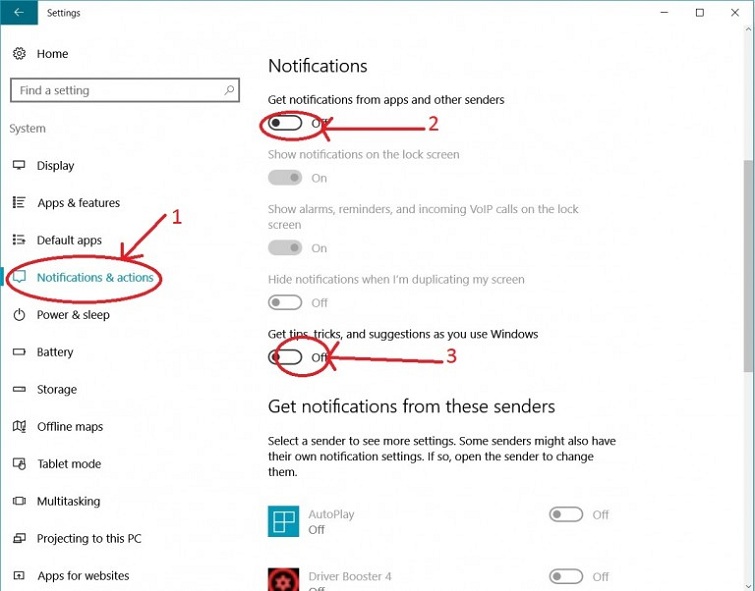This screenshot has width=755, height=591.
Task: Enable AutoPlay notifications toggle
Action: (566, 515)
